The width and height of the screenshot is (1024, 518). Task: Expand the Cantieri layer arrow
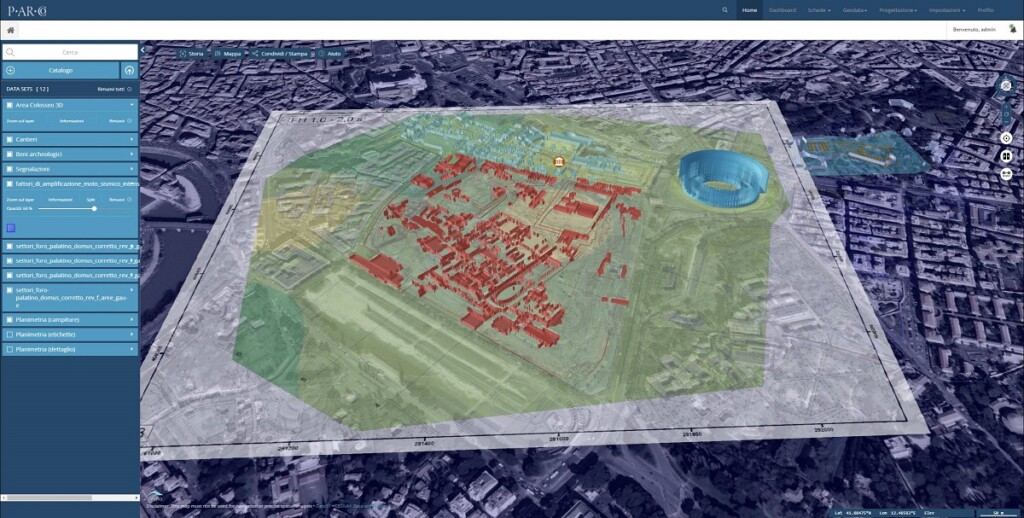[x=132, y=140]
